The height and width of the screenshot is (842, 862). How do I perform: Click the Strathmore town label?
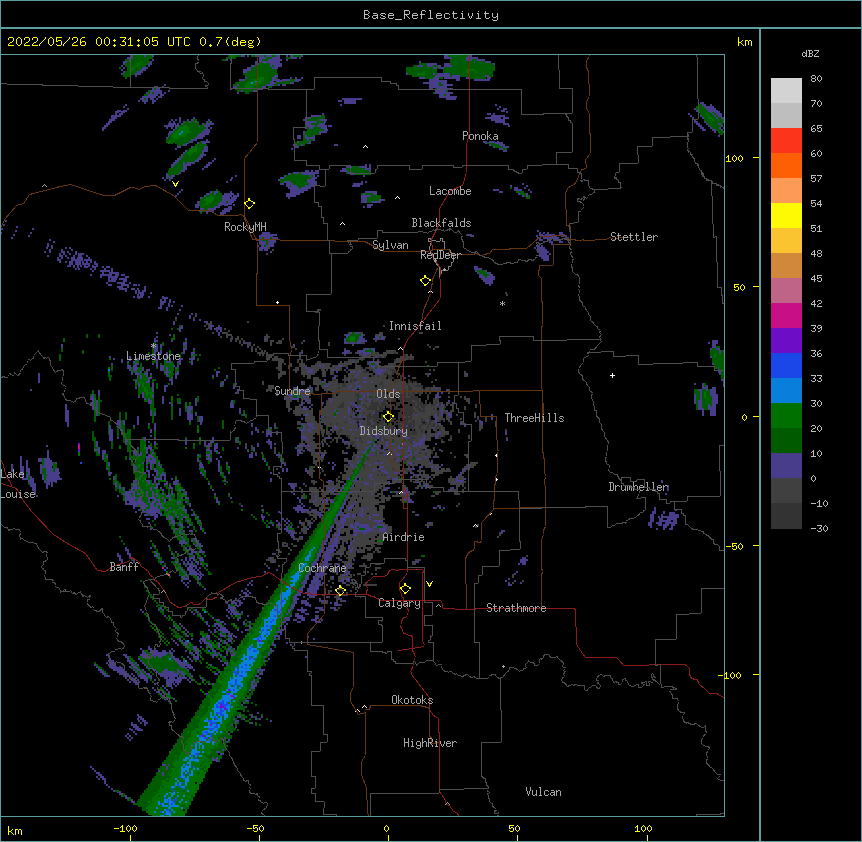[516, 608]
